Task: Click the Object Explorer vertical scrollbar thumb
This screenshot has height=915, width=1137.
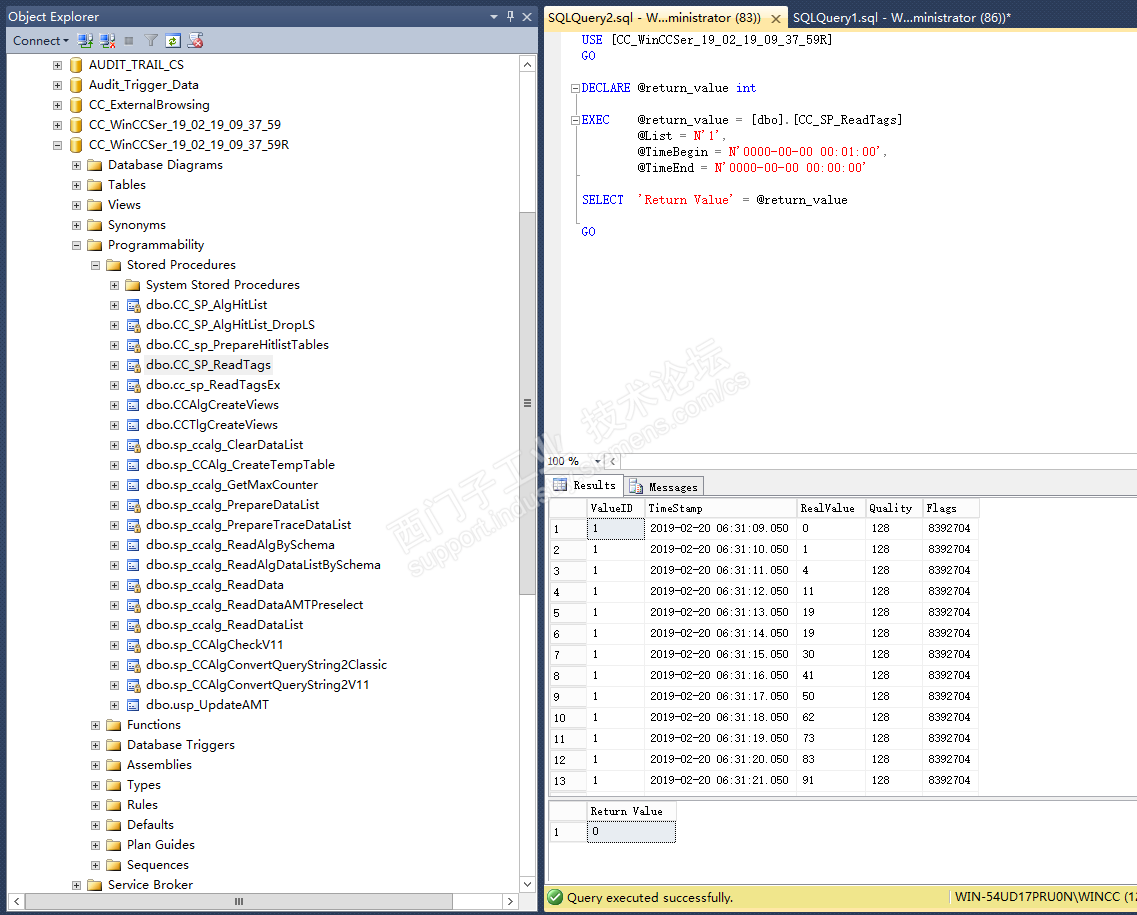Action: point(527,403)
